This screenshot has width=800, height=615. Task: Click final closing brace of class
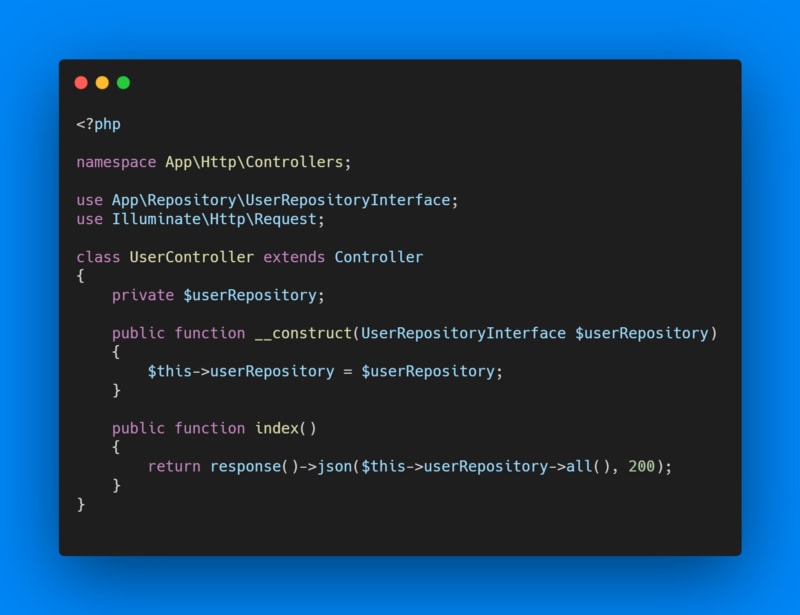click(x=81, y=505)
